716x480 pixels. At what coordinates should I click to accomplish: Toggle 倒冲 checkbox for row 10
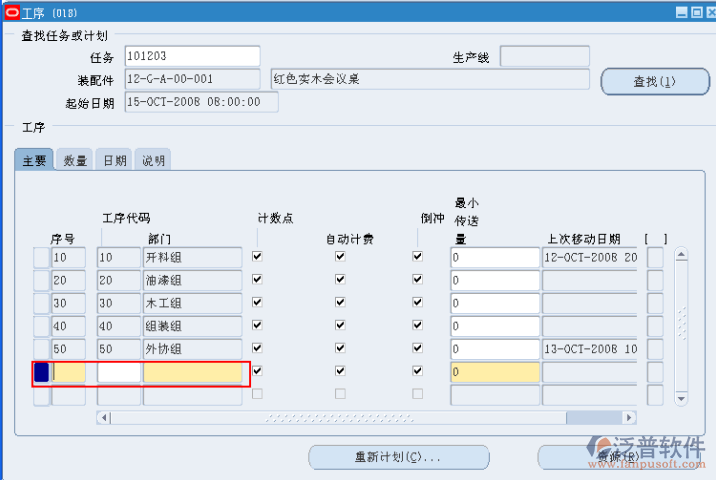point(417,256)
